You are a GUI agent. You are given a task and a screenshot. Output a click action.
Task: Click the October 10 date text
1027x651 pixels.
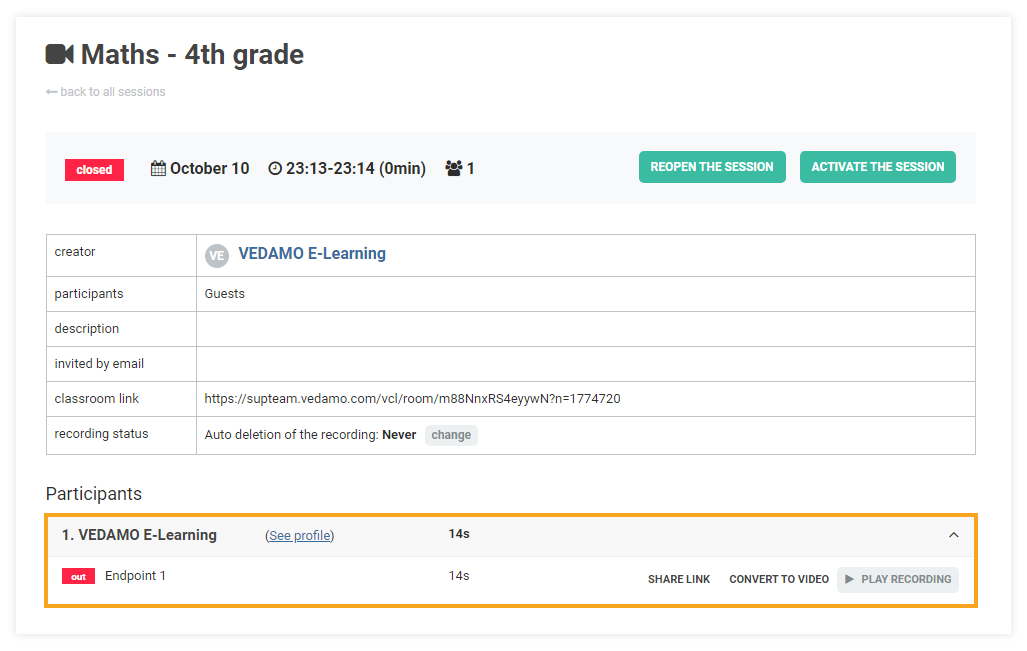tap(210, 168)
